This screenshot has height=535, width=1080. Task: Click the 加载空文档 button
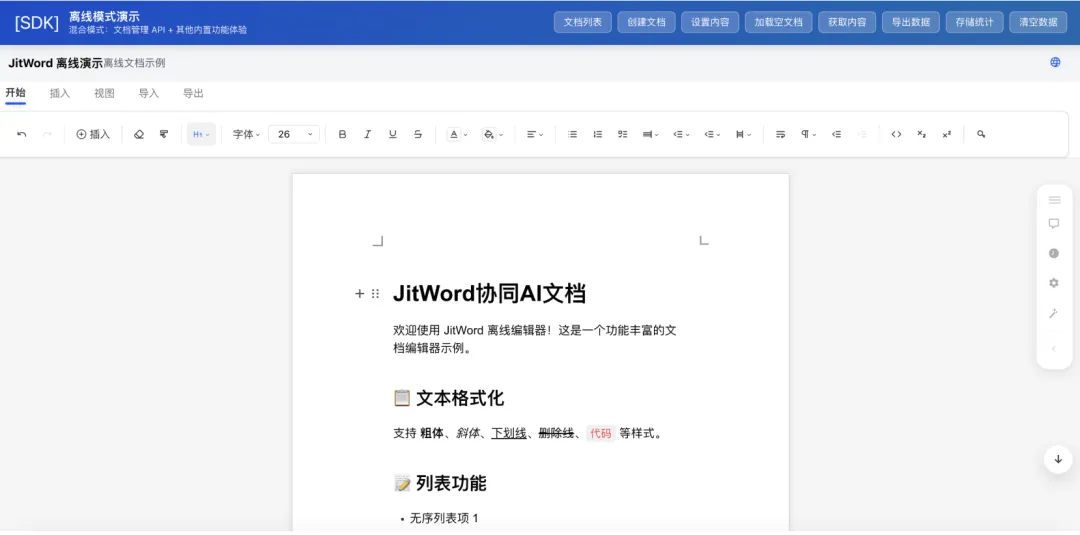tap(778, 22)
